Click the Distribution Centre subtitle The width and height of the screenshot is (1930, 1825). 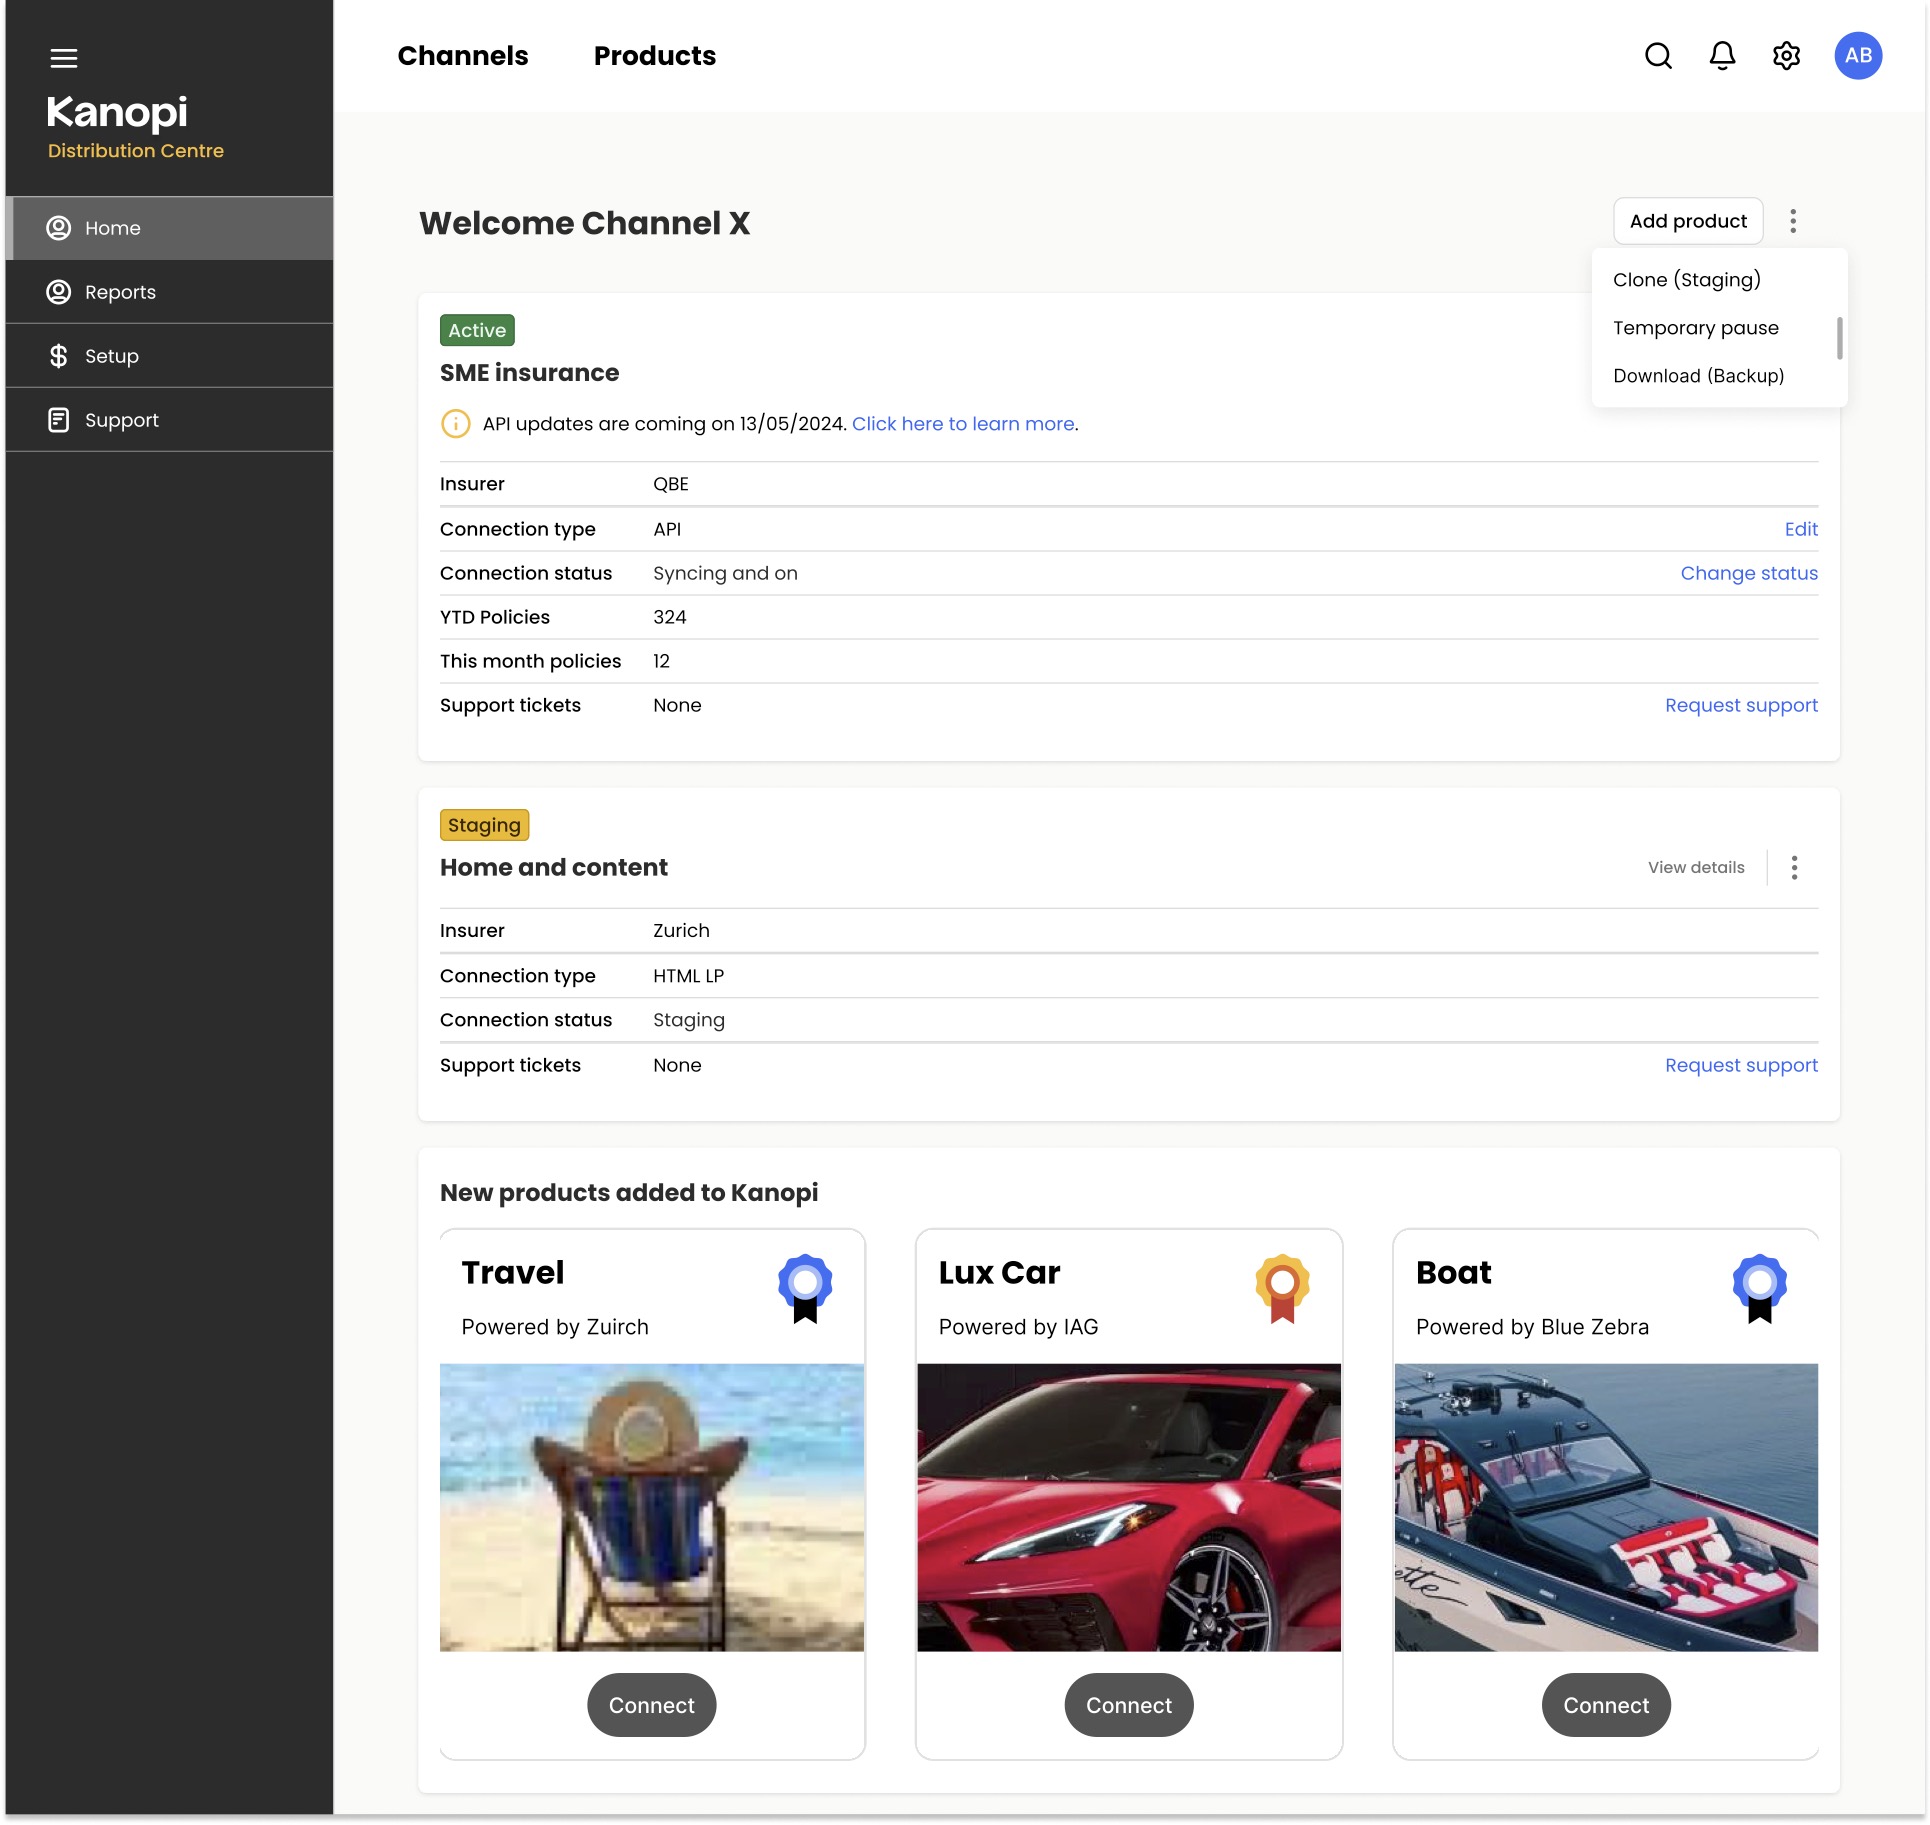tap(136, 151)
